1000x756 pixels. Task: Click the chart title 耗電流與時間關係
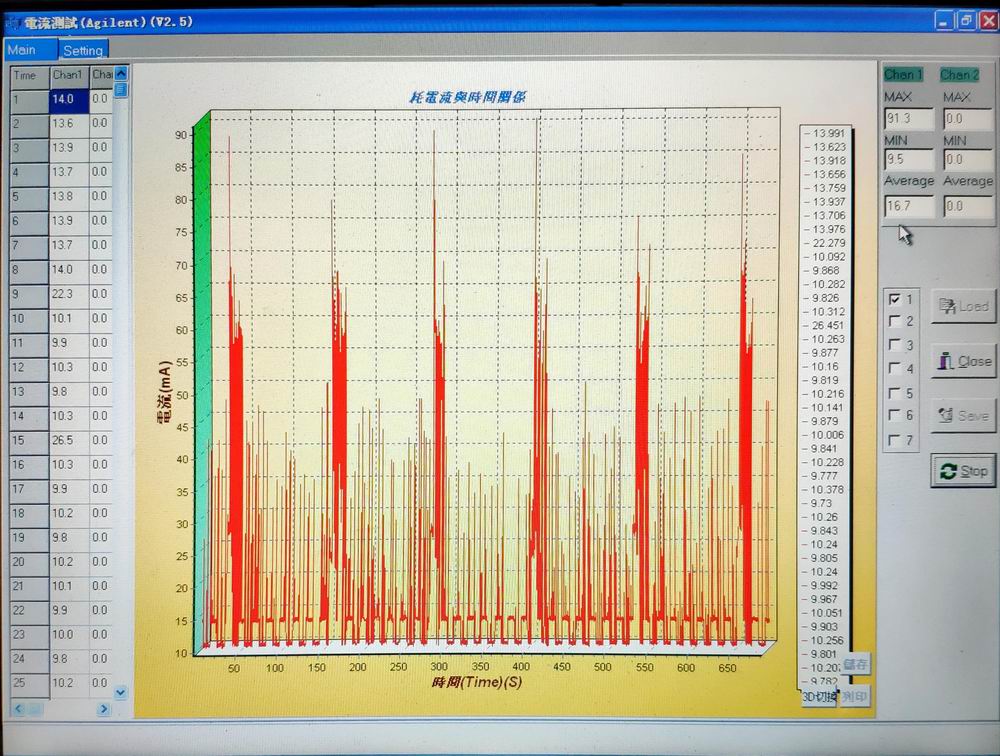(x=467, y=97)
